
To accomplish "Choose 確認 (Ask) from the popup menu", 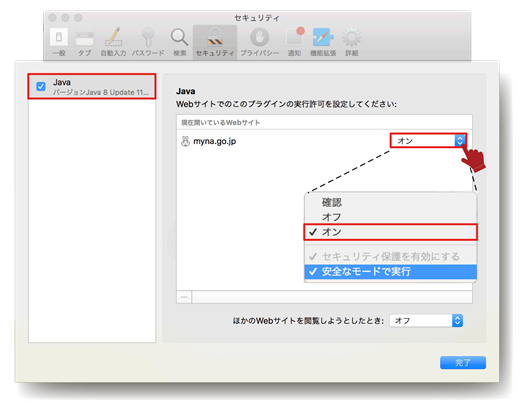I will coord(390,202).
